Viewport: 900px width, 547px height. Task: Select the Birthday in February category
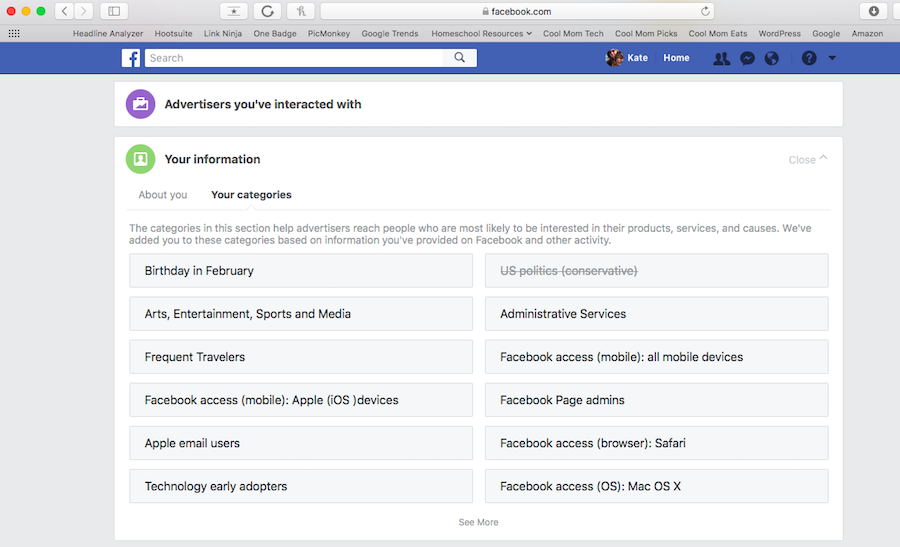[x=301, y=270]
